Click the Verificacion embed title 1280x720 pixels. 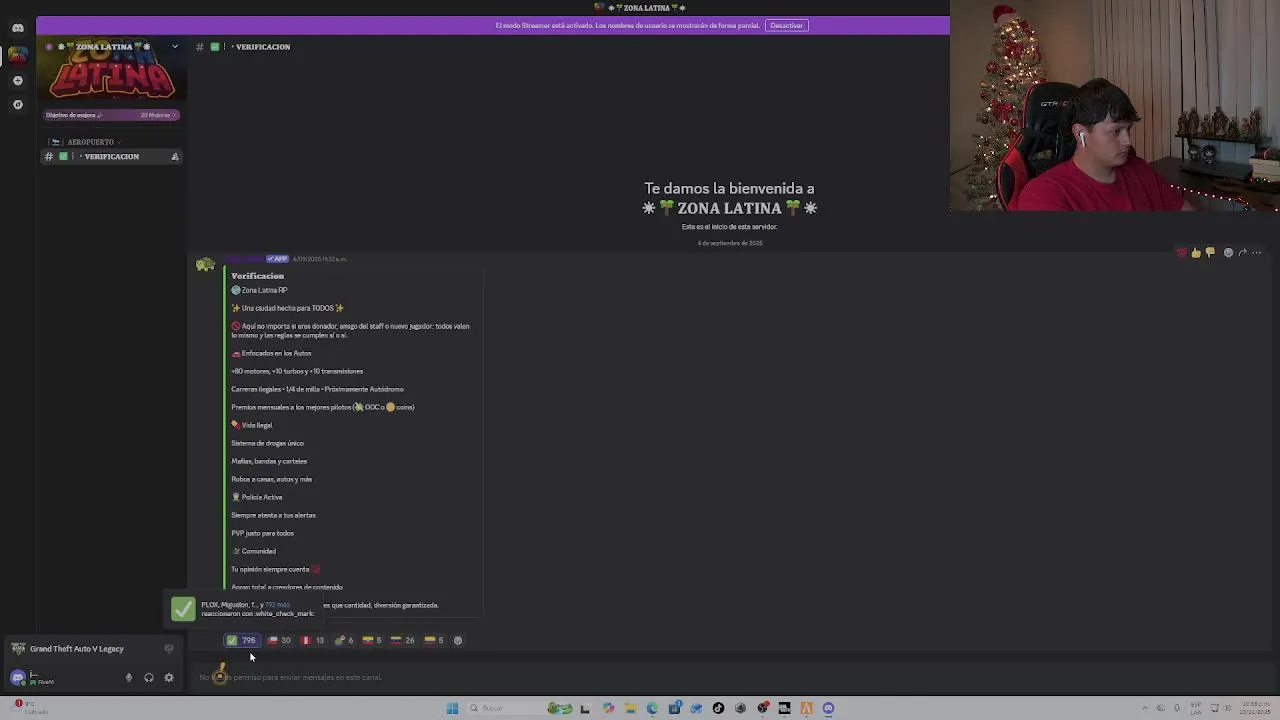[x=257, y=276]
